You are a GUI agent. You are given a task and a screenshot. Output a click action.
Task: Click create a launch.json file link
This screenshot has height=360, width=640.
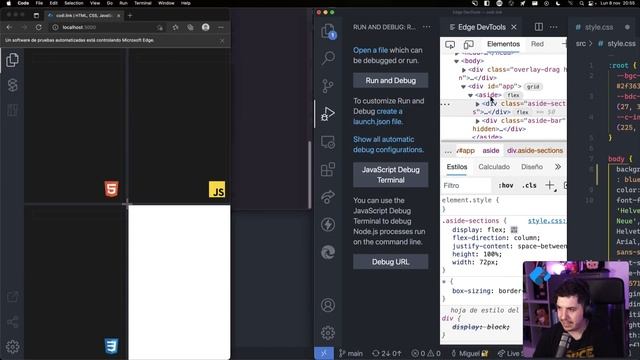click(378, 116)
